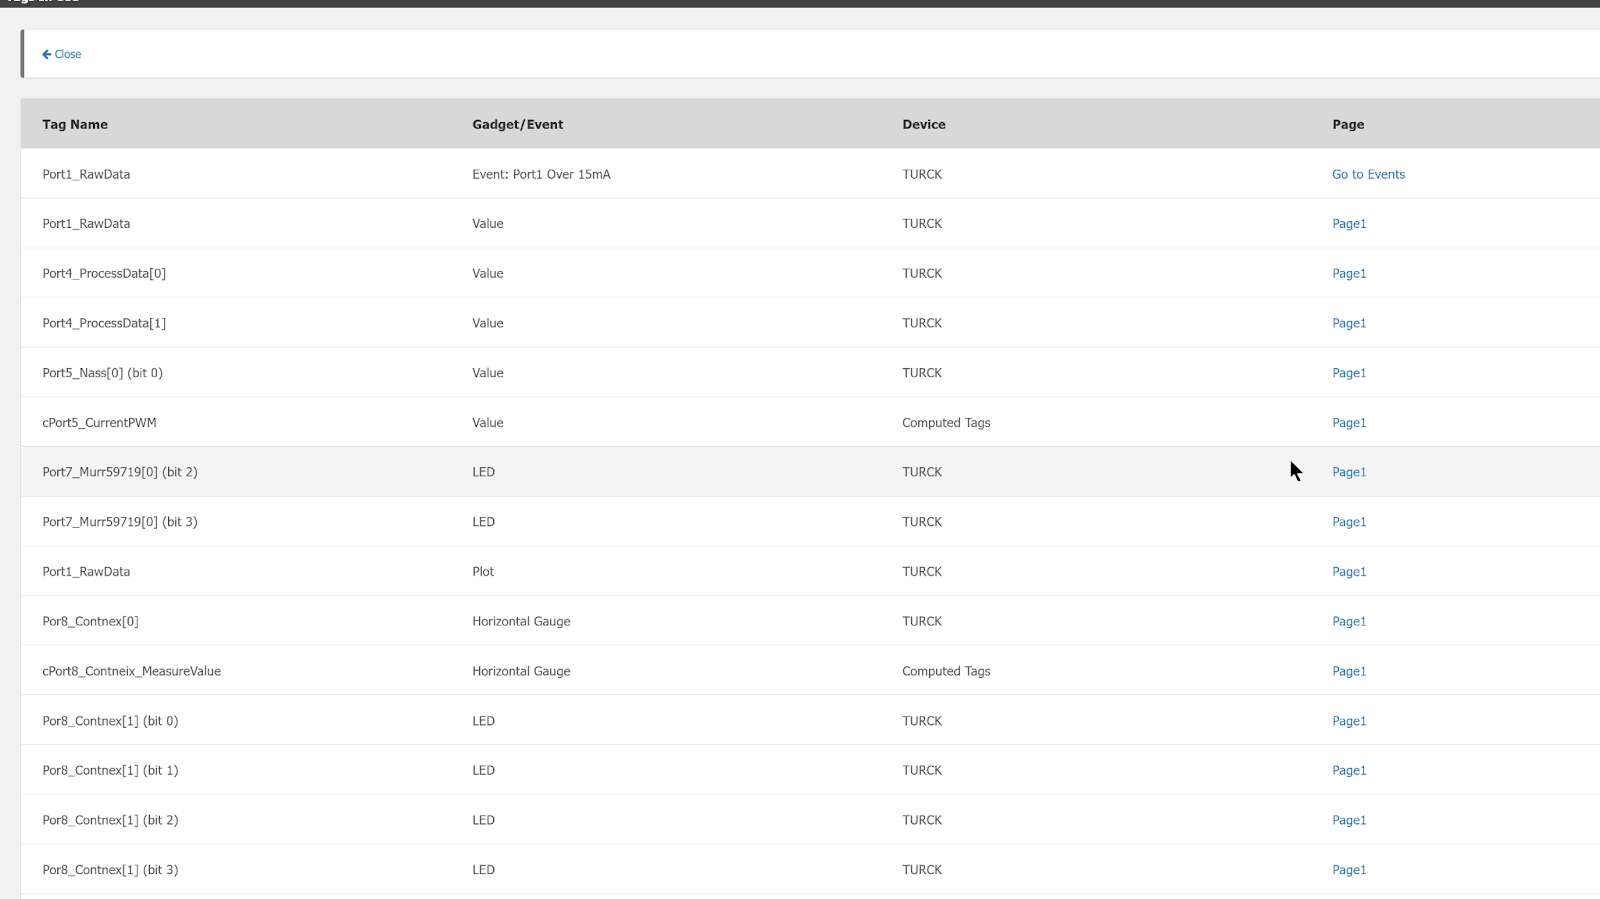Open Page1 link for Port5_Nass[0] row
Screen dimensions: 1600x899
(x=1349, y=373)
